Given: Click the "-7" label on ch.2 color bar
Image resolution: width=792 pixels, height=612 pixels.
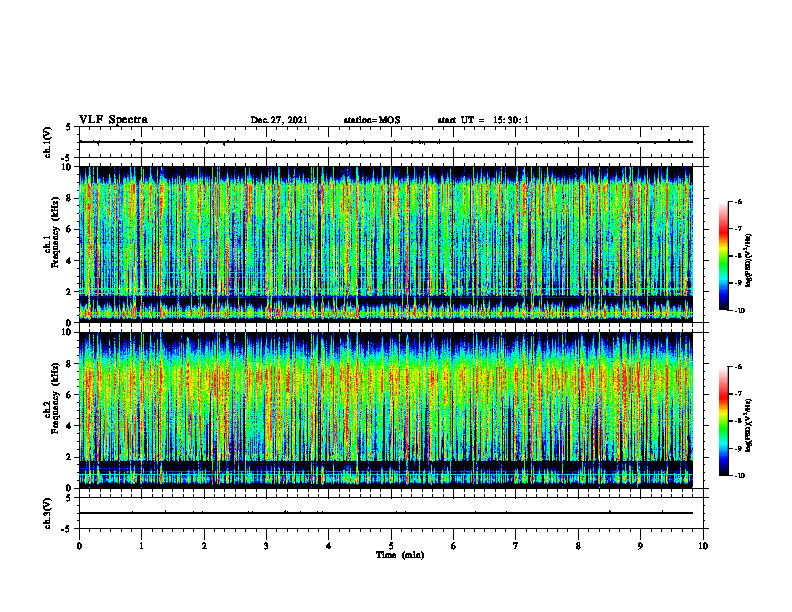Looking at the screenshot, I should coord(738,394).
